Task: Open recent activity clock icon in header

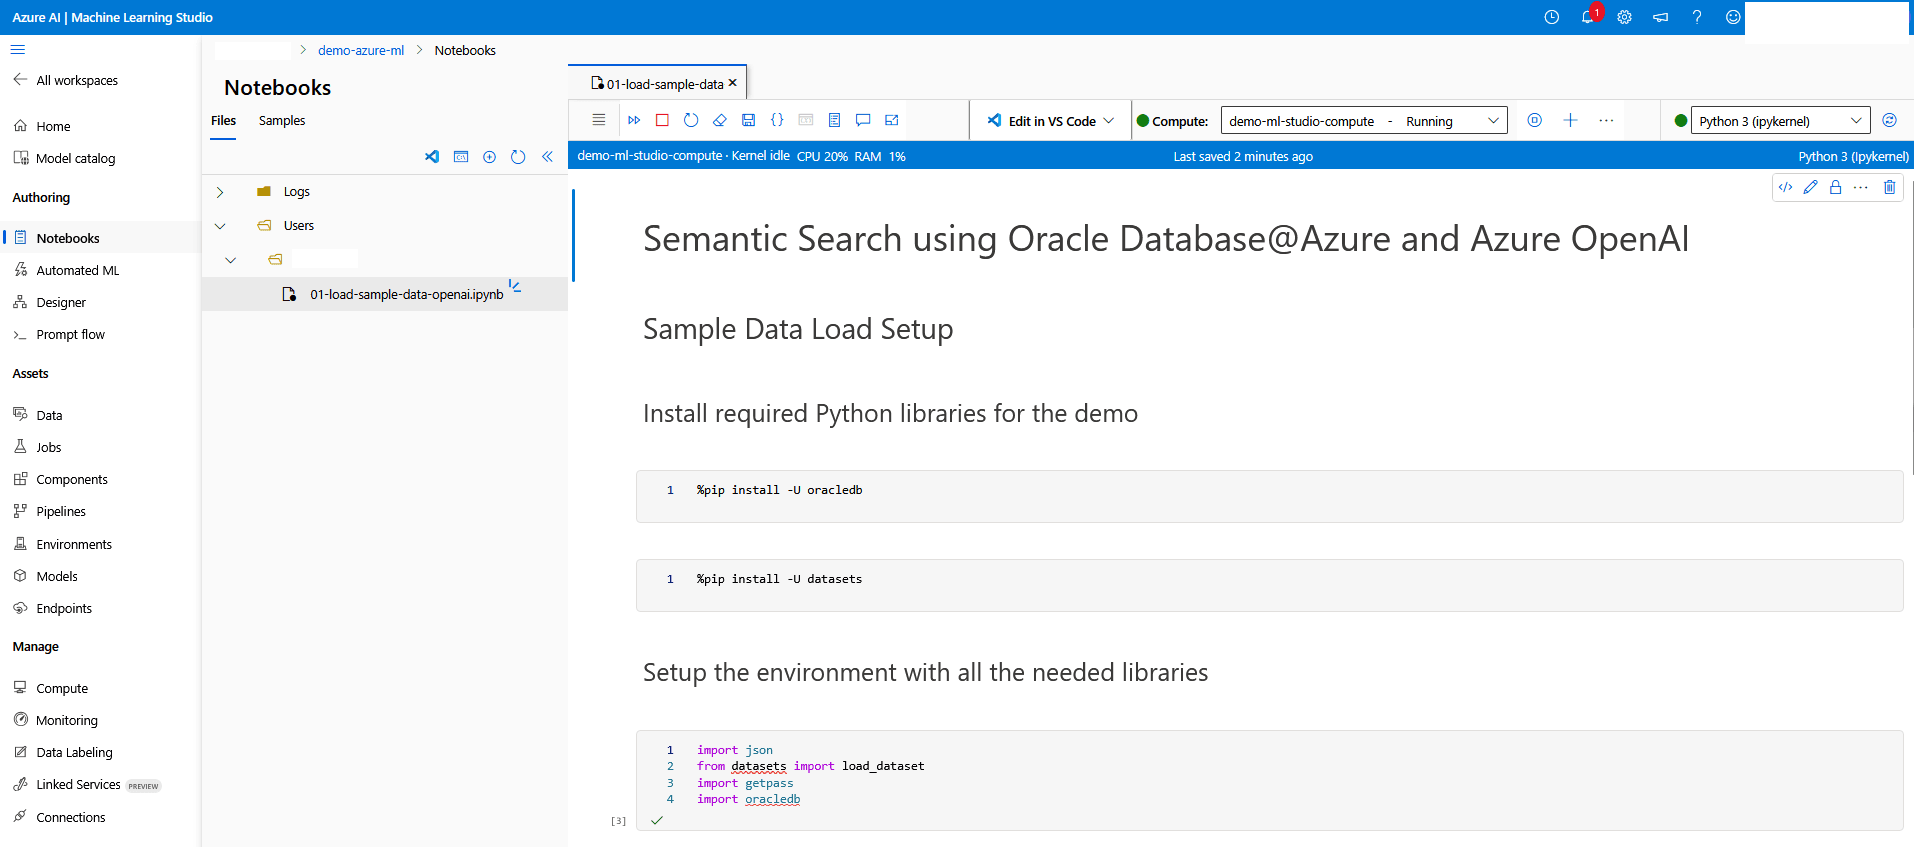Action: click(x=1551, y=17)
